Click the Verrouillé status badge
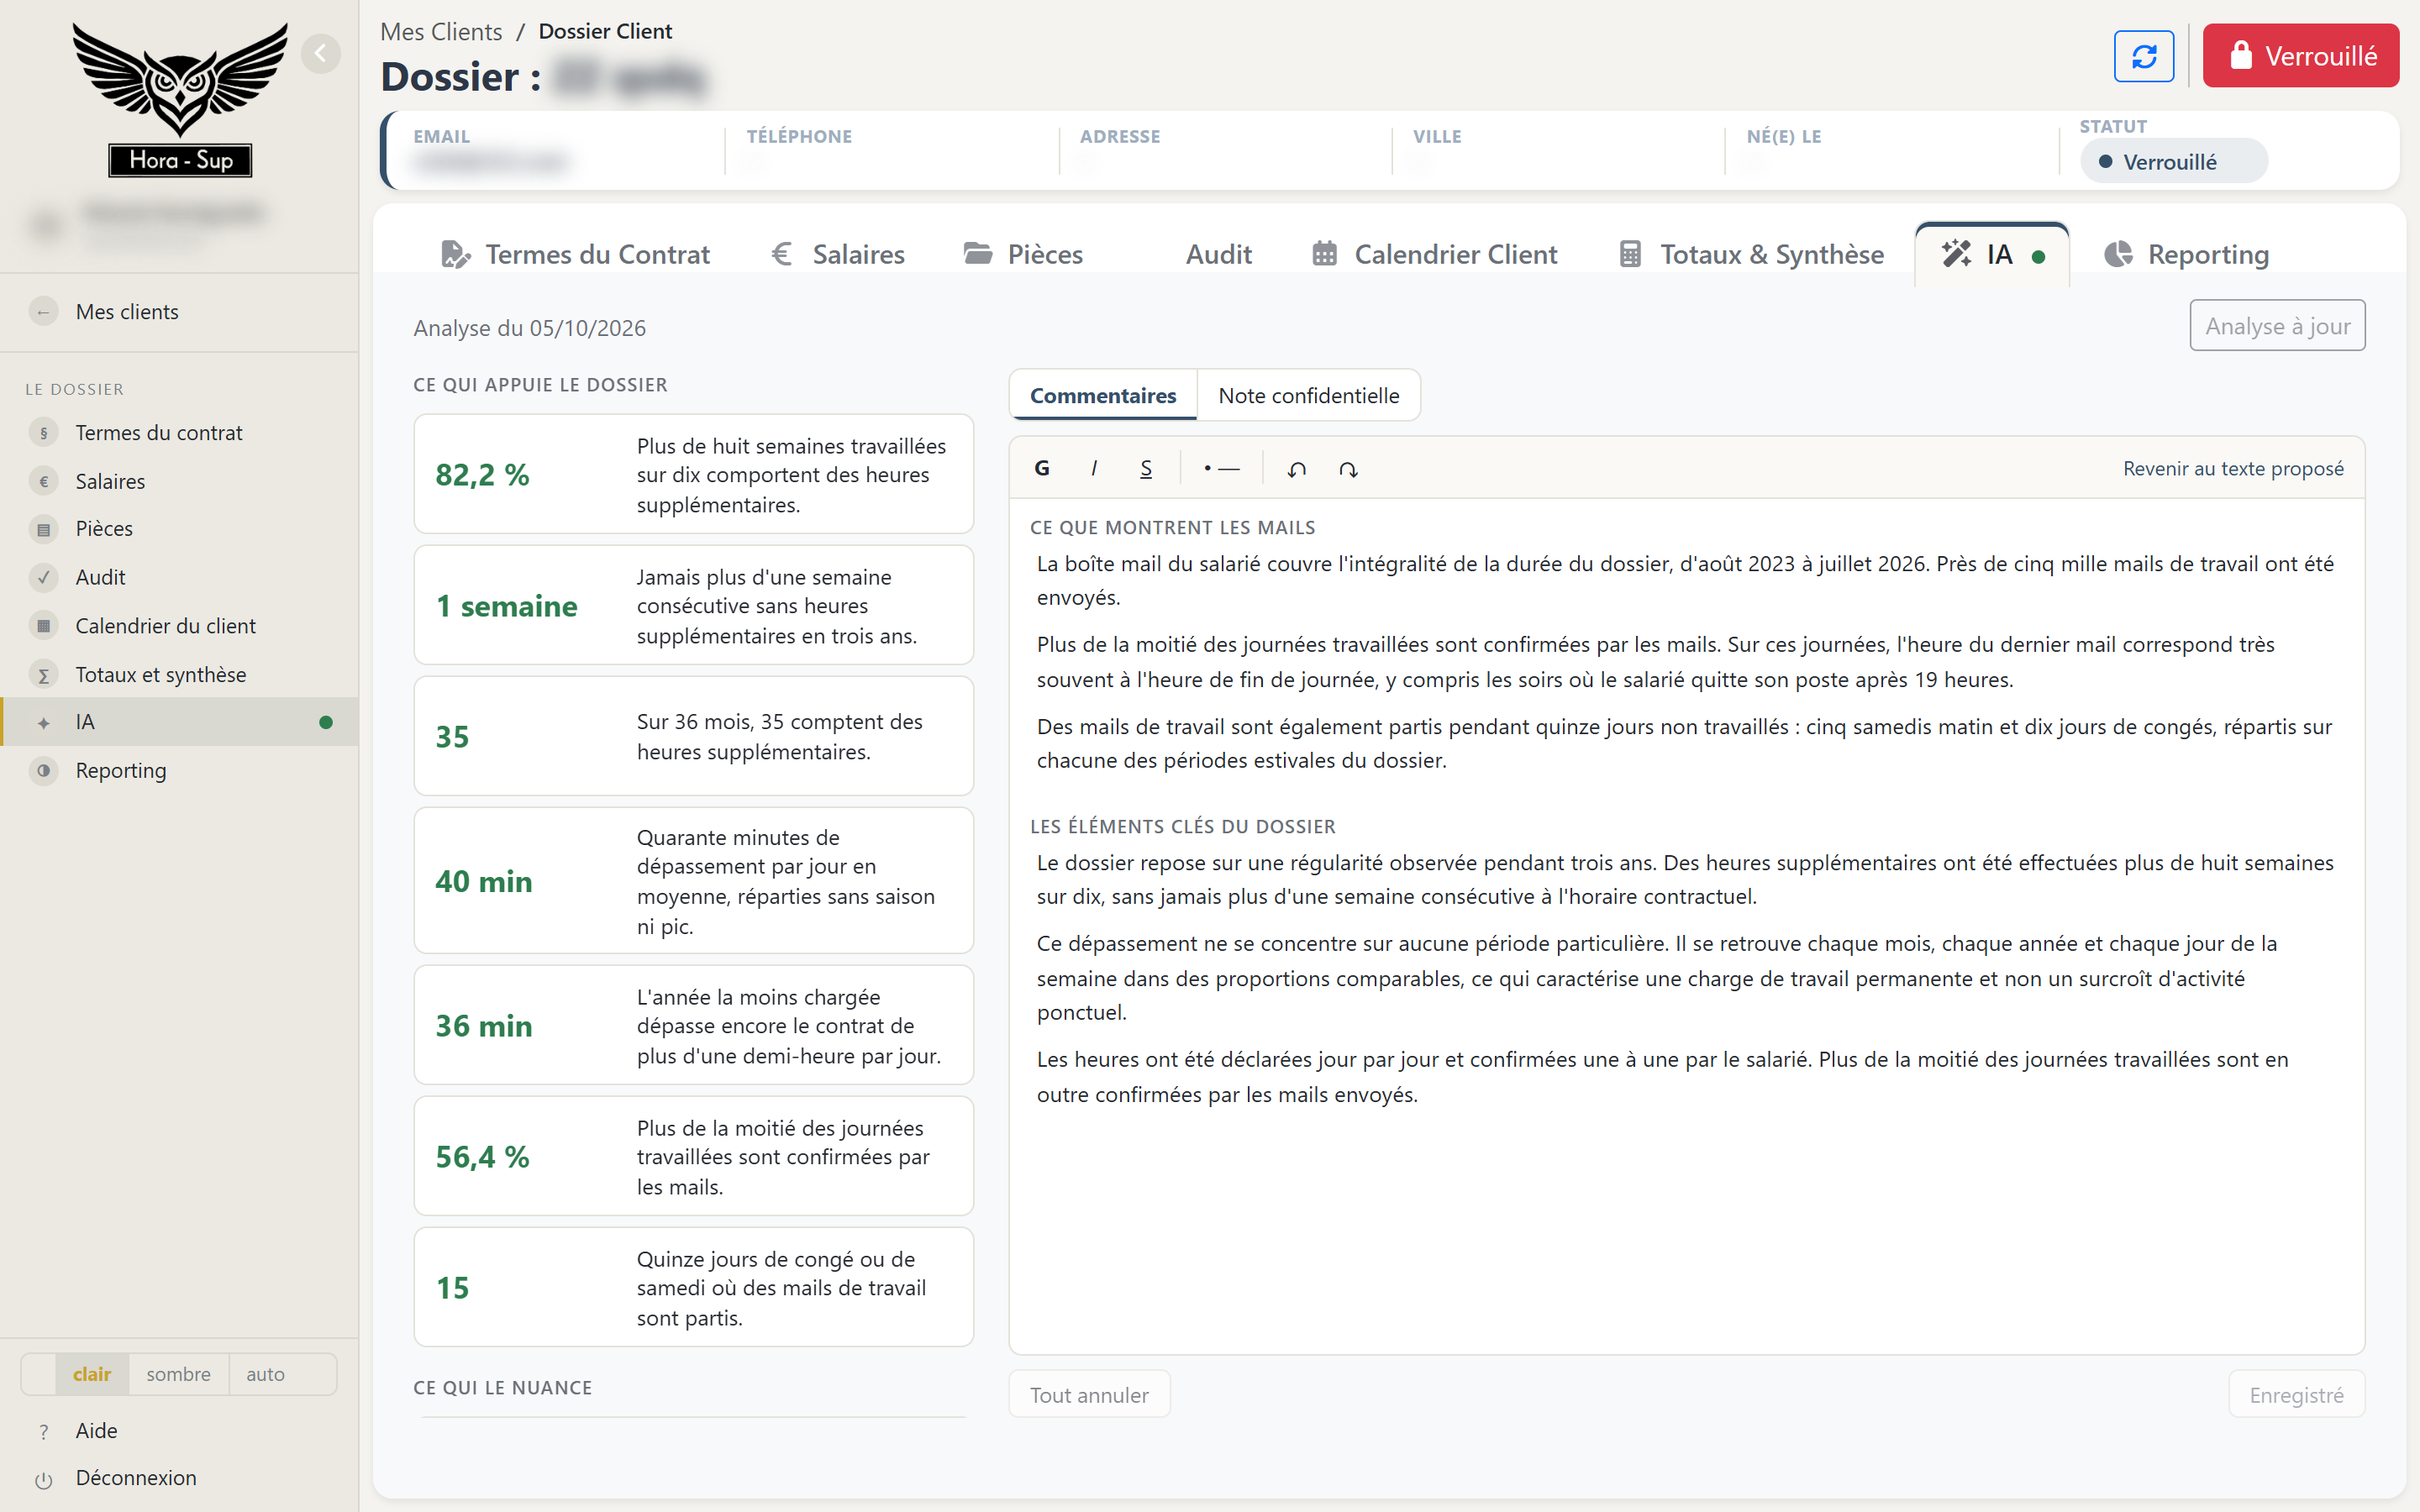 click(2173, 161)
